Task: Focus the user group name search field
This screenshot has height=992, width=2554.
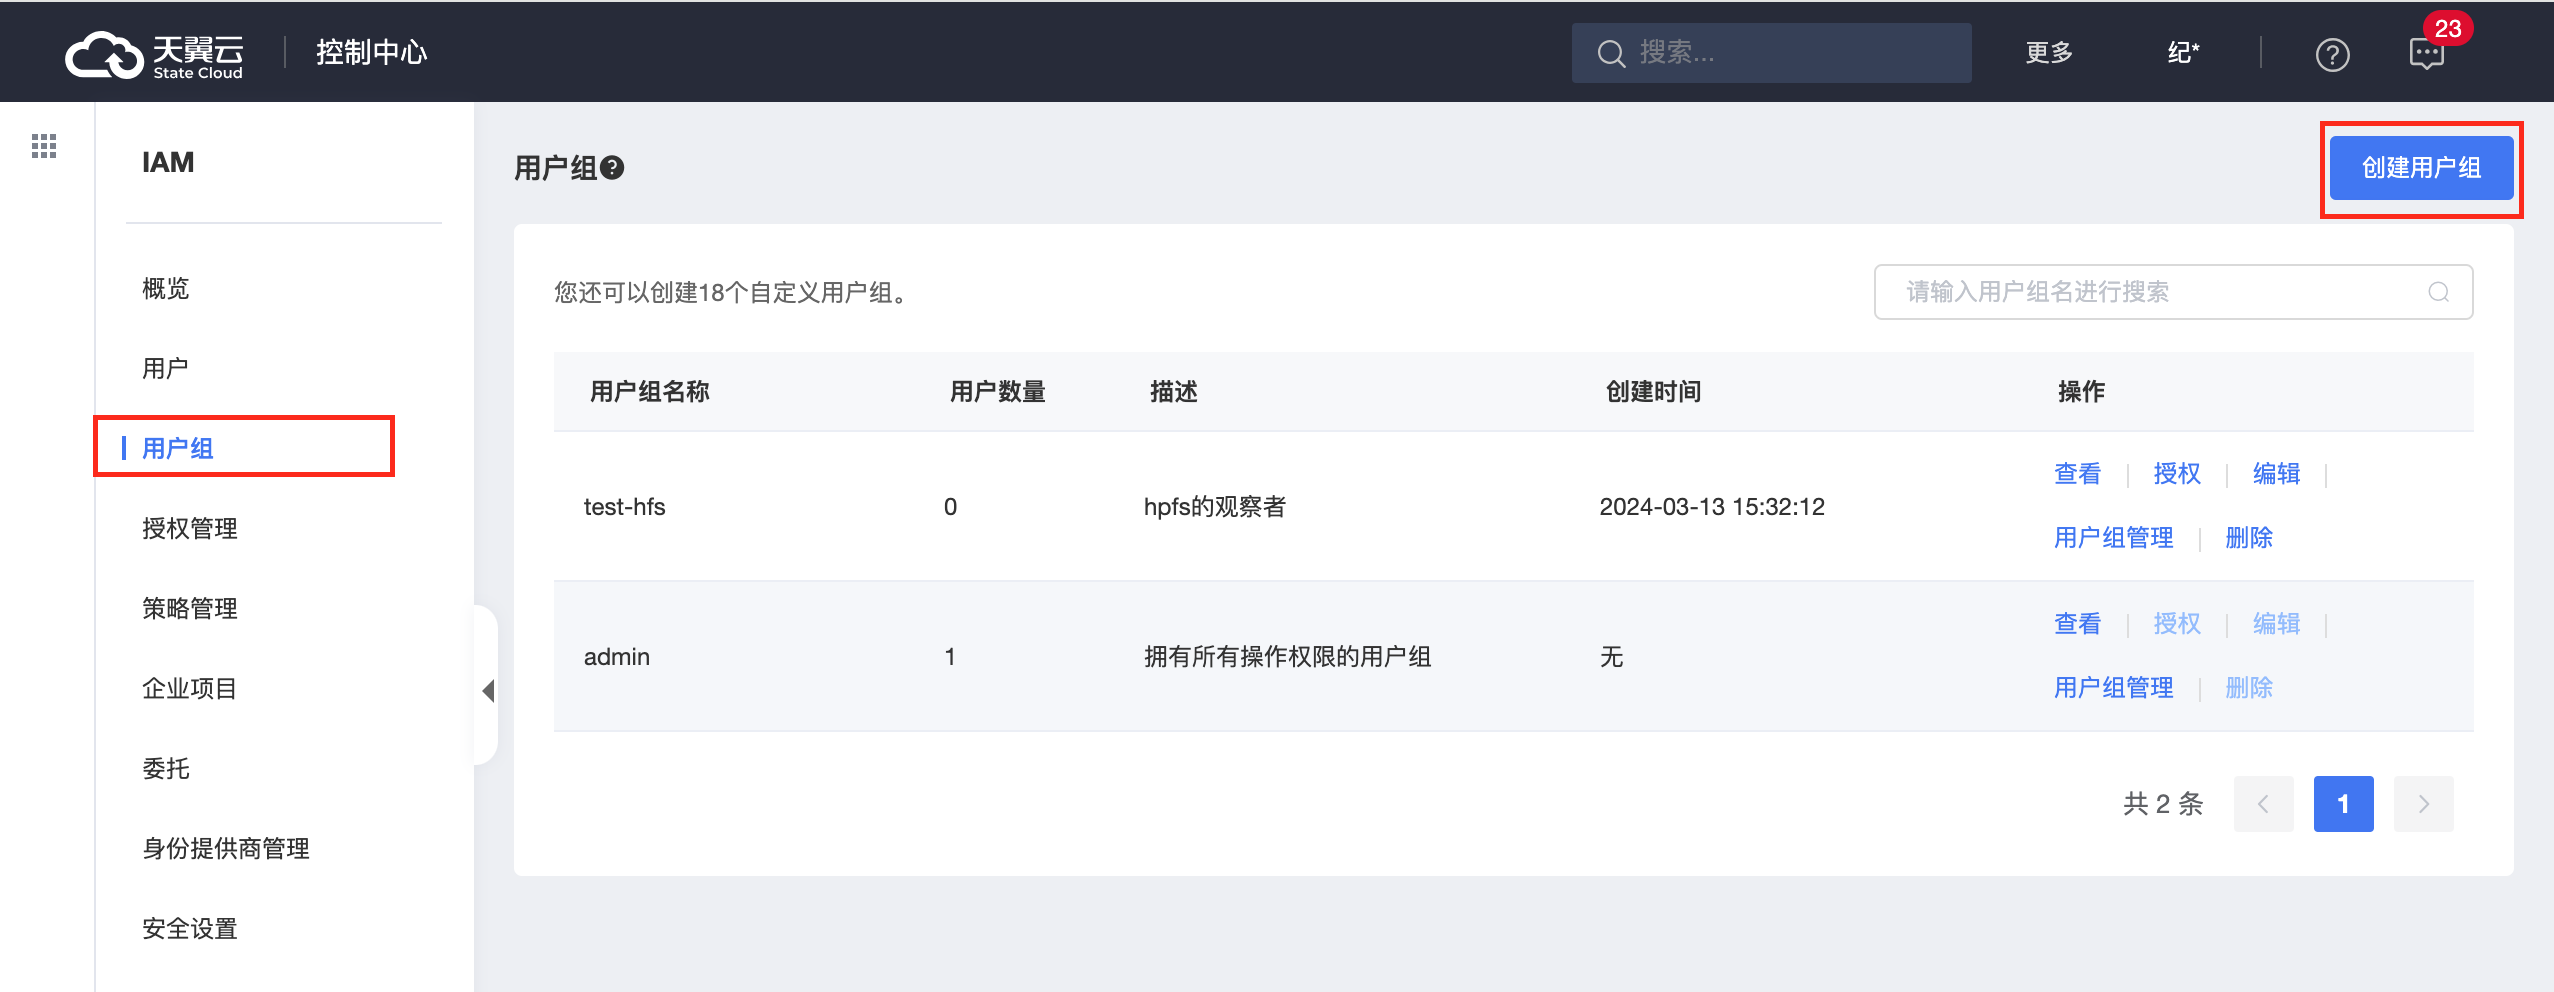Action: tap(2173, 292)
